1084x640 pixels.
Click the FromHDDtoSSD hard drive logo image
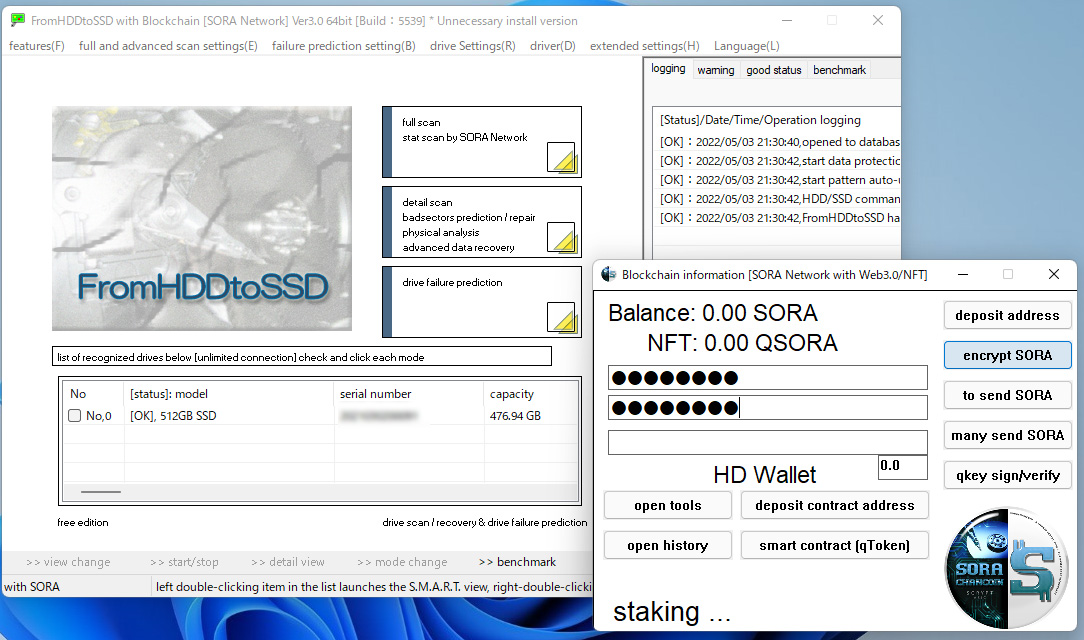202,219
